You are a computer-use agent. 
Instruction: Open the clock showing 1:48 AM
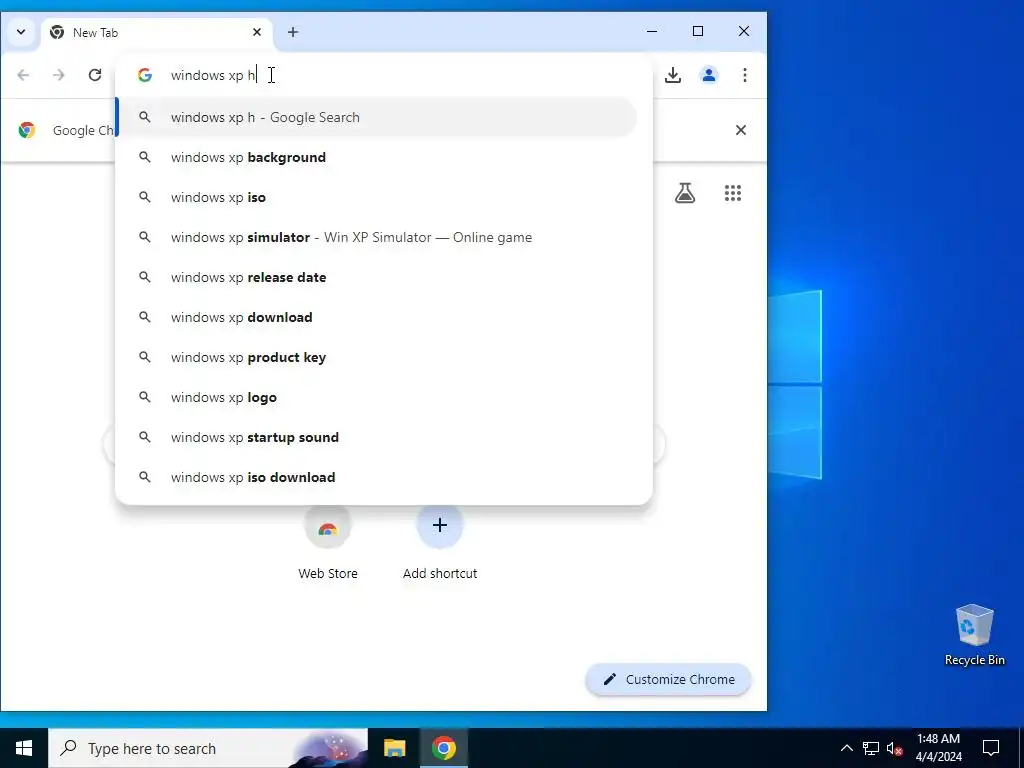938,748
